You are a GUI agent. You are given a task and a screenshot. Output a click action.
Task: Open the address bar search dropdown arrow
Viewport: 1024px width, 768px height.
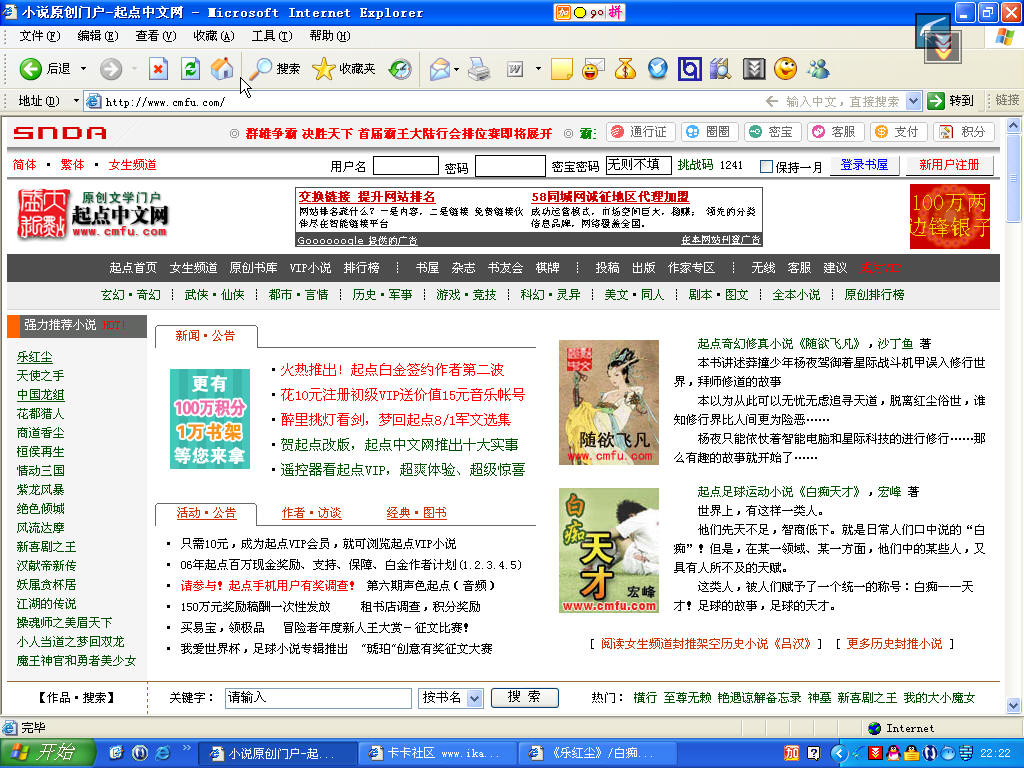click(913, 101)
